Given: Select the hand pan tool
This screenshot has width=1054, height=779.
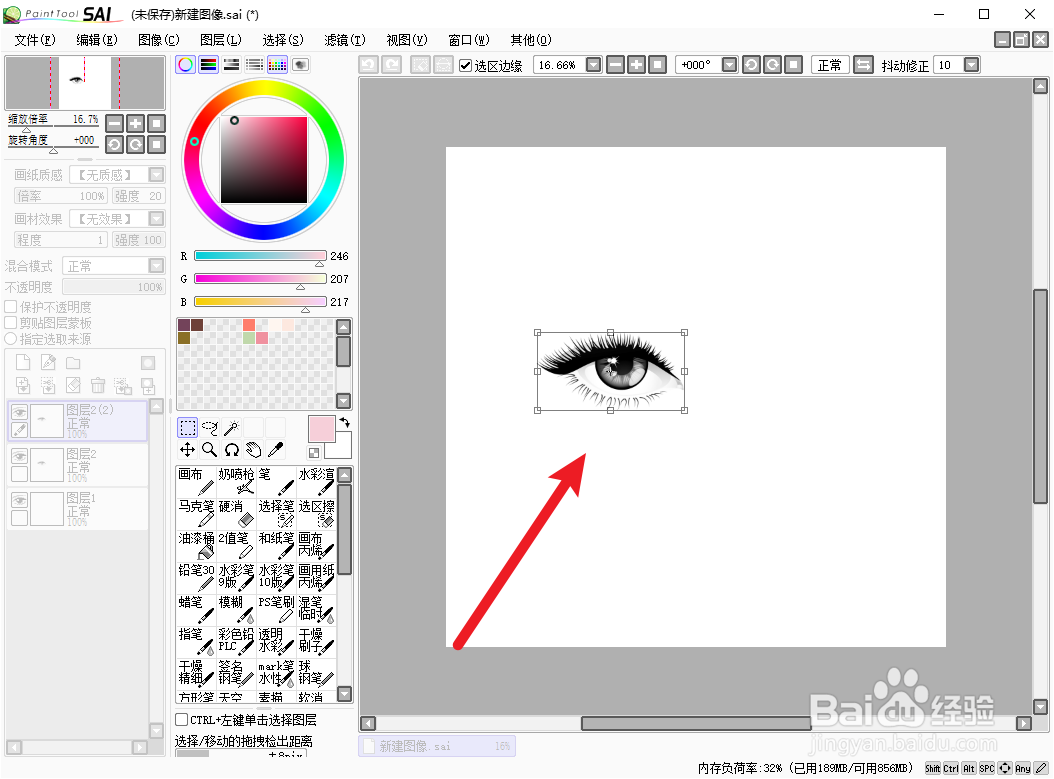Looking at the screenshot, I should [253, 450].
